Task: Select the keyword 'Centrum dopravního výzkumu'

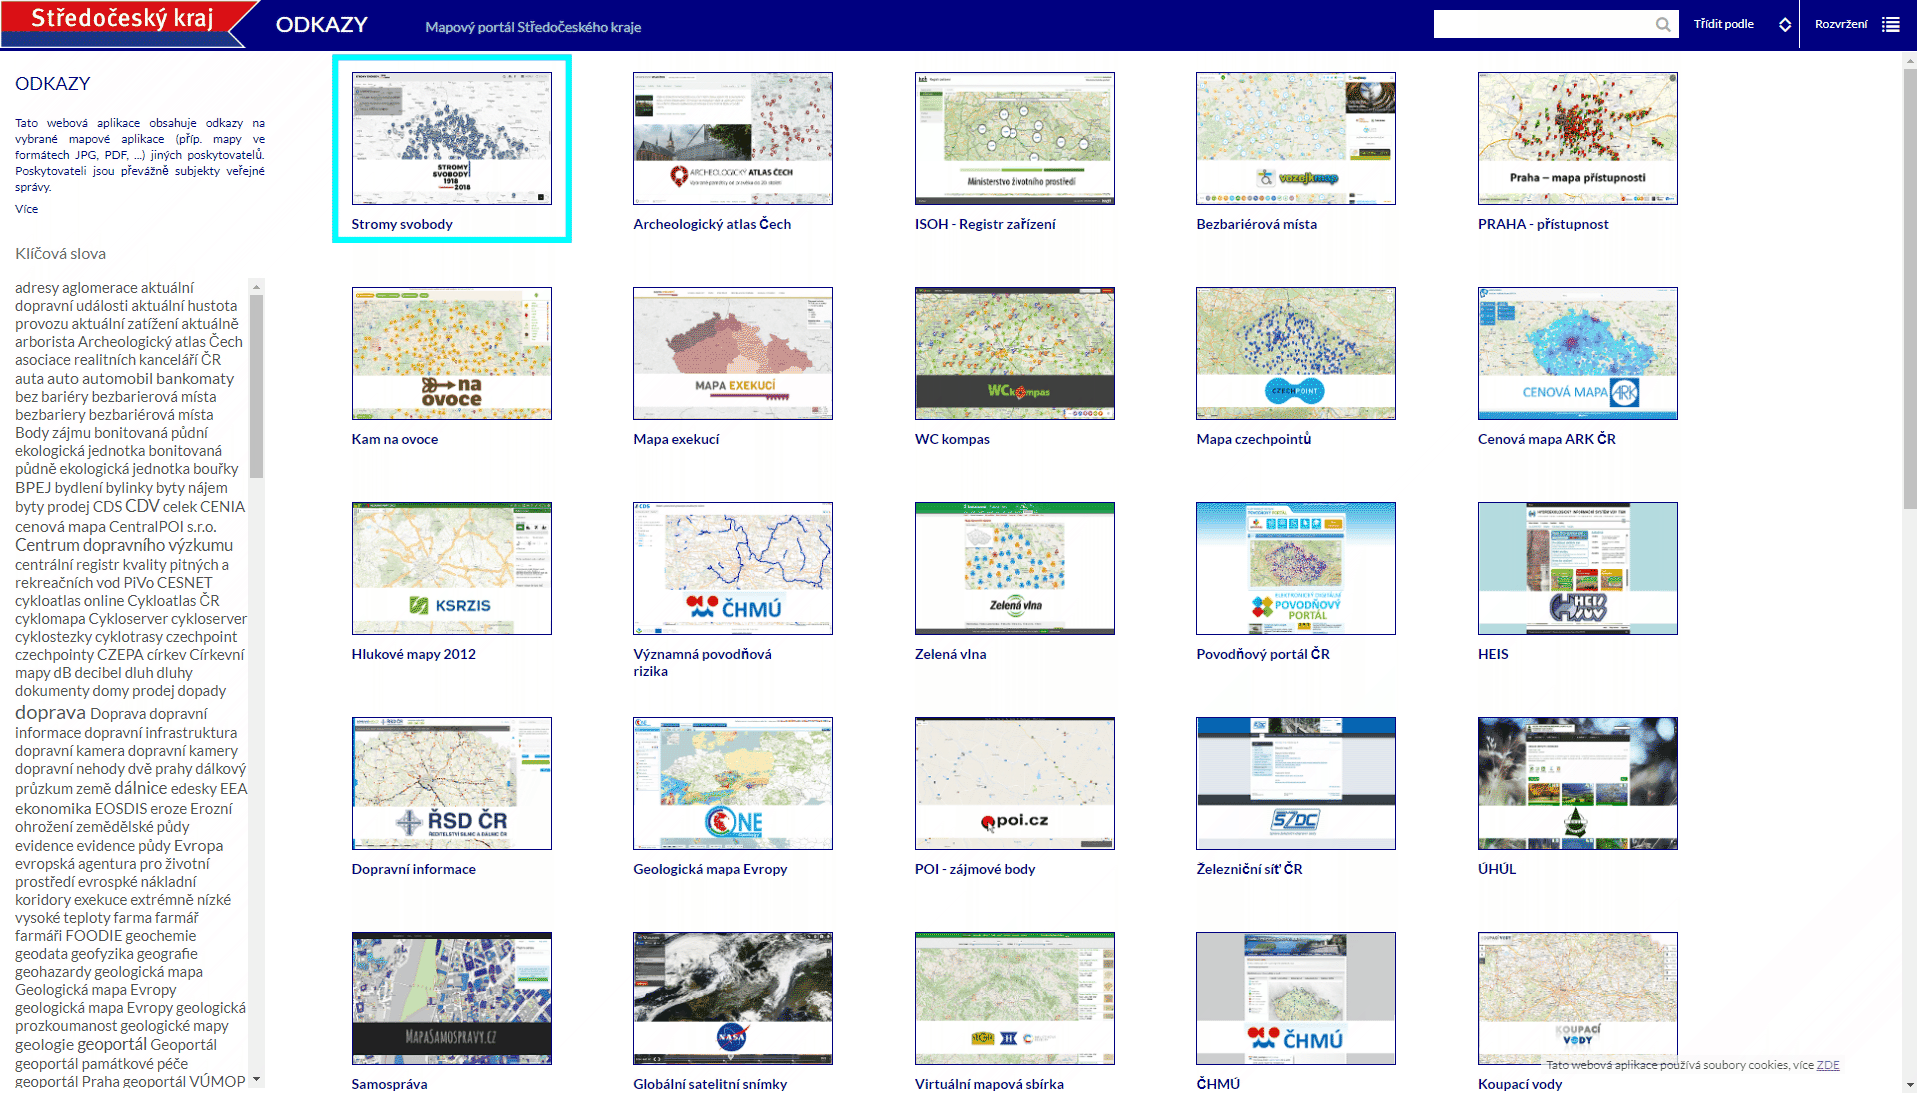Action: point(124,545)
